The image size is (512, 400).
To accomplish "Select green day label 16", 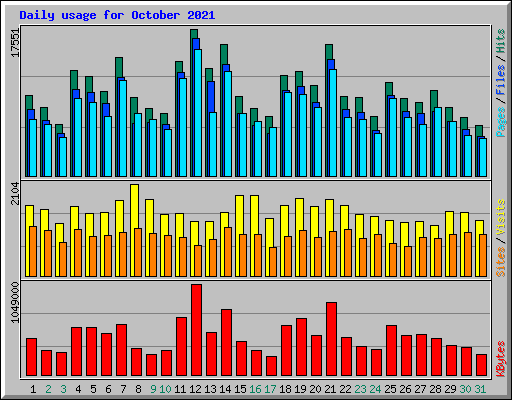I will (x=255, y=389).
